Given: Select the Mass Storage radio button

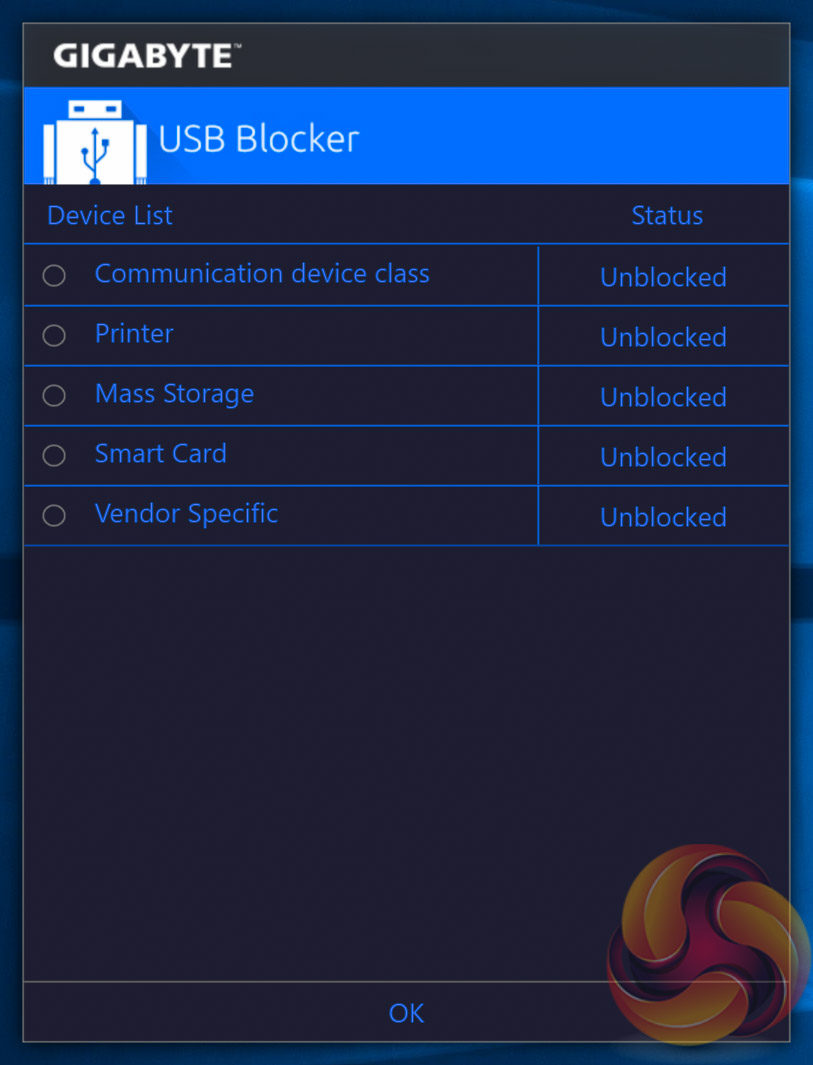Looking at the screenshot, I should pos(54,395).
